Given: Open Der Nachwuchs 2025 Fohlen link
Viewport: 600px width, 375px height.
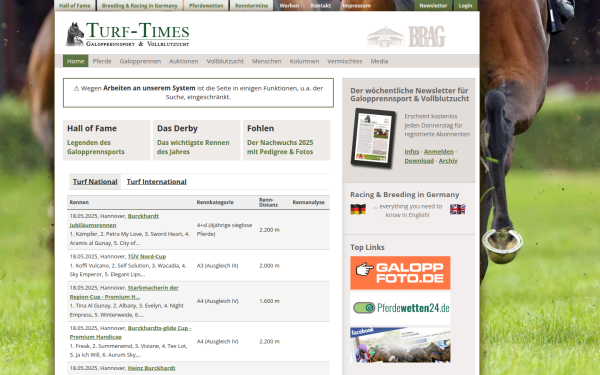Looking at the screenshot, I should (280, 147).
